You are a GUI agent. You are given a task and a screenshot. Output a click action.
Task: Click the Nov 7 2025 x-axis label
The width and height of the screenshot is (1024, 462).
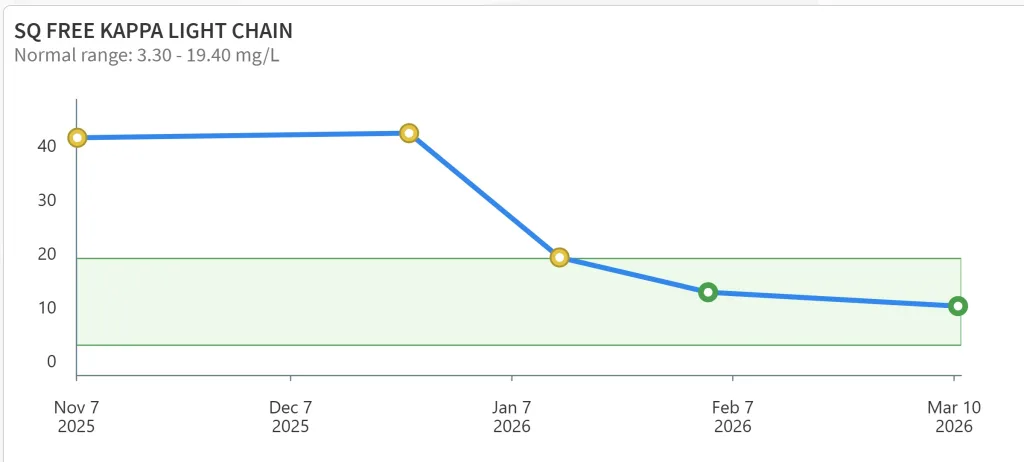click(x=77, y=417)
